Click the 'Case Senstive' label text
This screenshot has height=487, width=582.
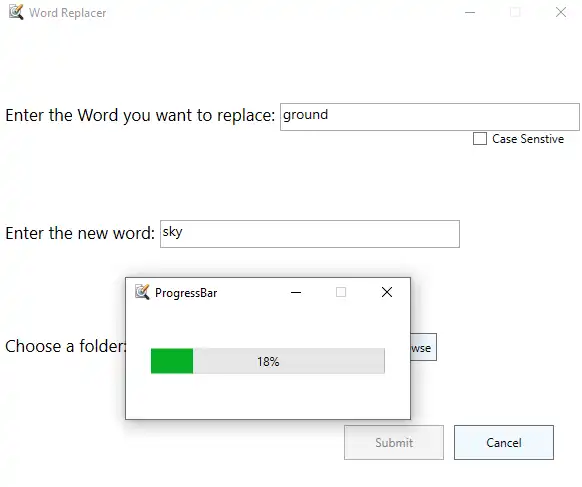528,139
